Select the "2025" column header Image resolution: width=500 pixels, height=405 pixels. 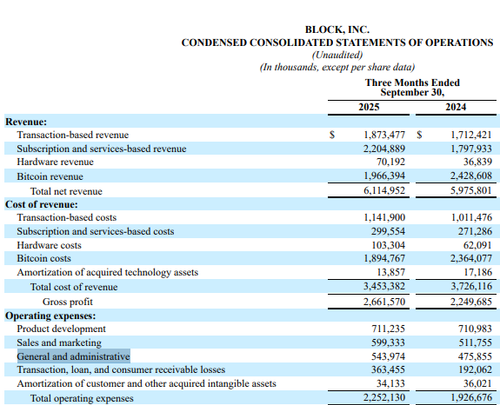(x=369, y=107)
